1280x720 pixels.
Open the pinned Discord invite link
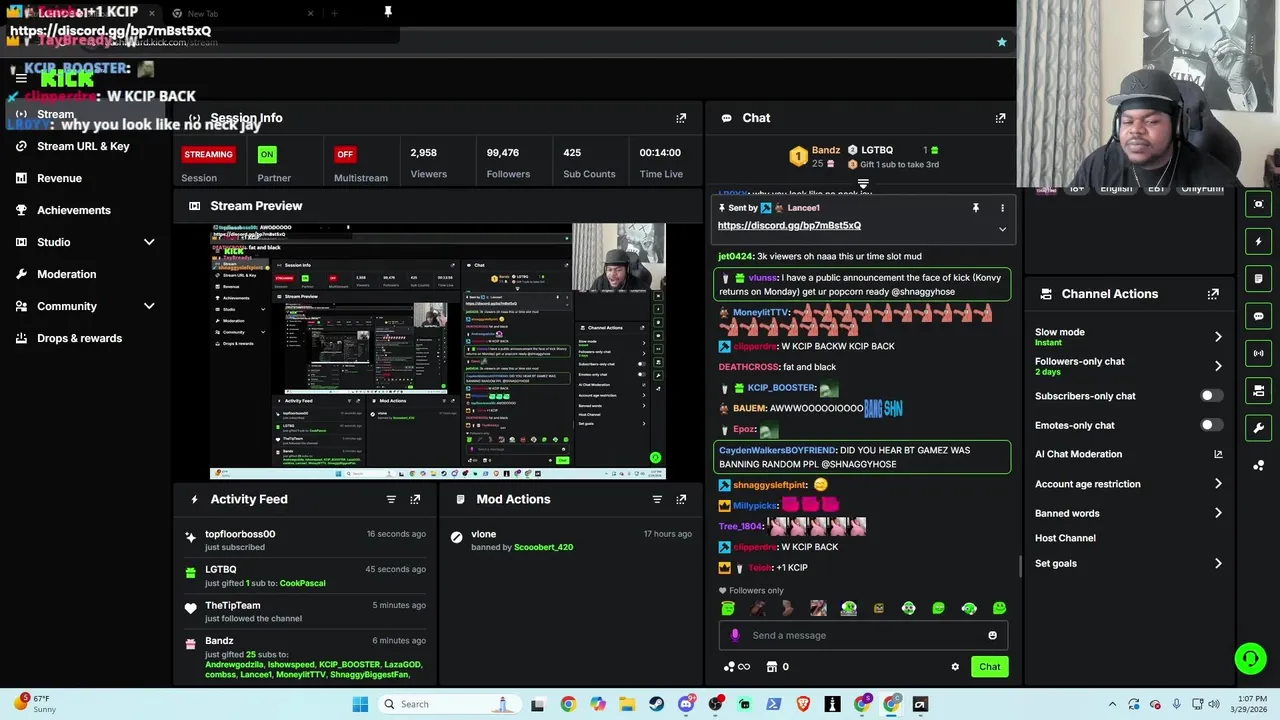(x=789, y=225)
